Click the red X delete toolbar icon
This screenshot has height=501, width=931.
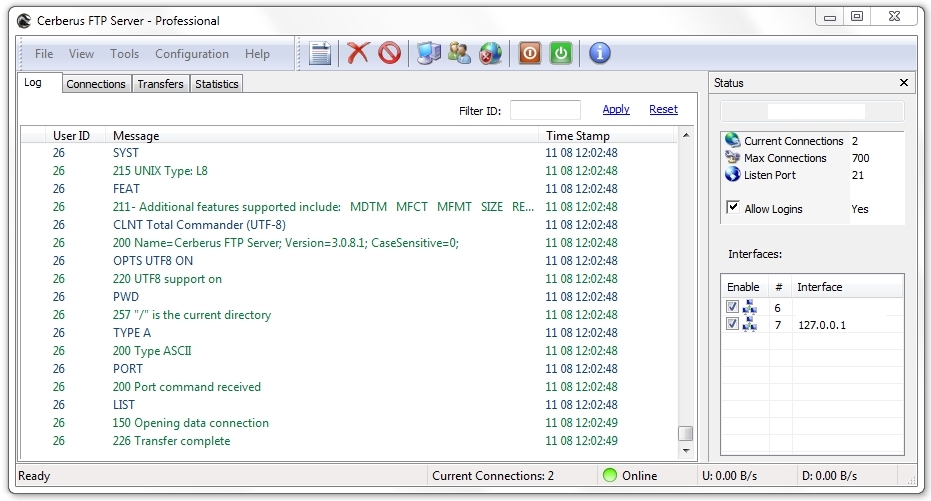tap(358, 53)
